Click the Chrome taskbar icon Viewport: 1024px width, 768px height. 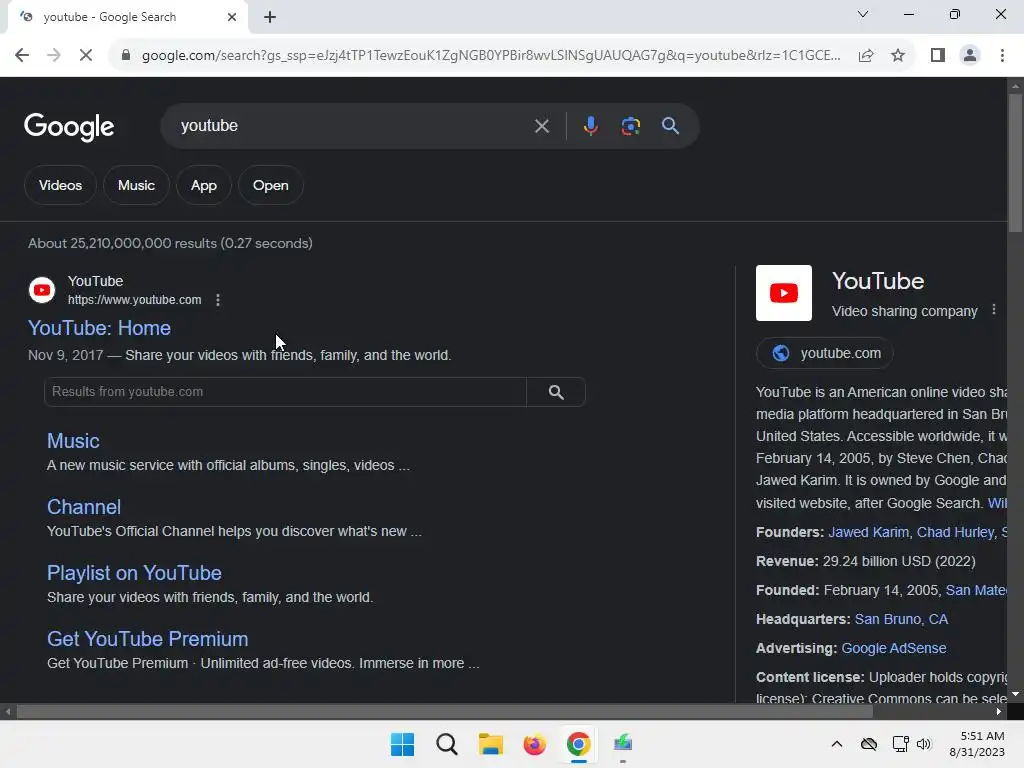coord(579,744)
